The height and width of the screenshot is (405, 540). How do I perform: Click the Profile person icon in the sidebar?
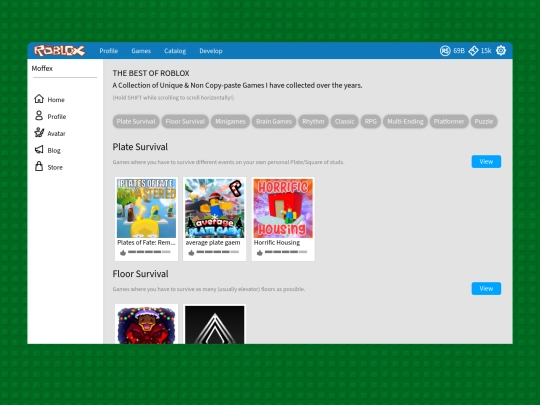(x=39, y=115)
